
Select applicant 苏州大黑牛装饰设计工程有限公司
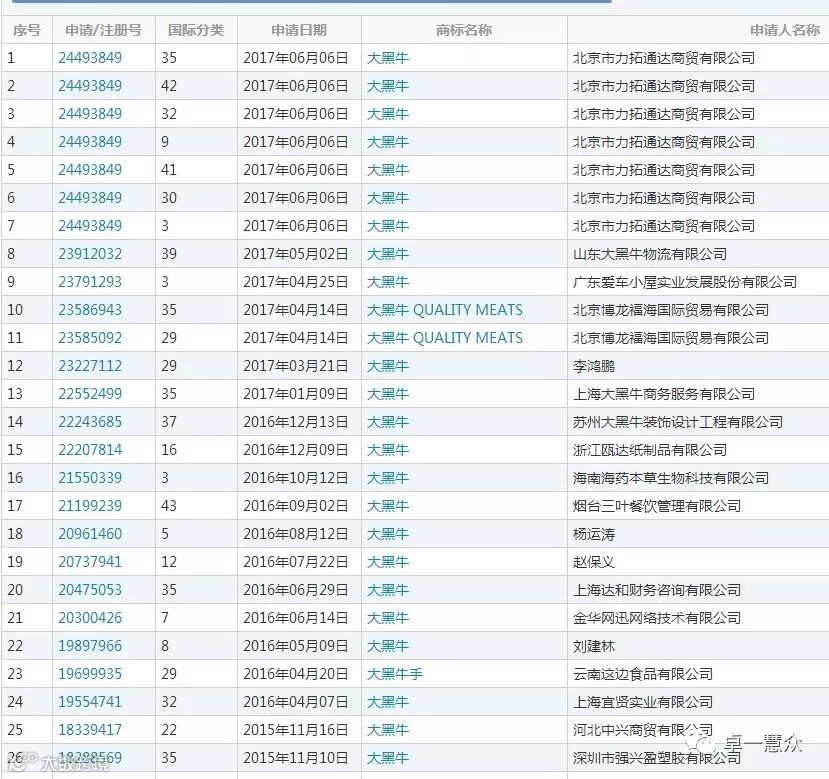[678, 422]
